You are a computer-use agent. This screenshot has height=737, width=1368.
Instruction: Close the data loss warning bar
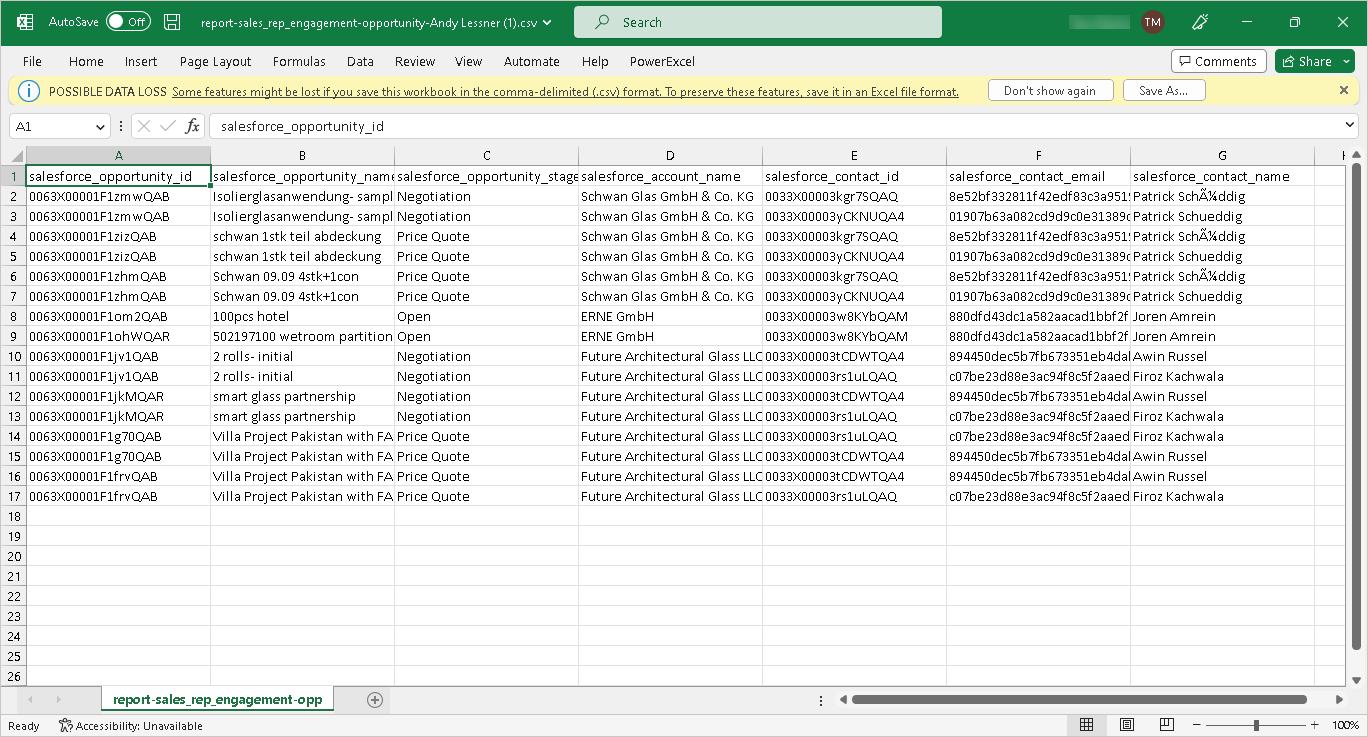point(1344,90)
